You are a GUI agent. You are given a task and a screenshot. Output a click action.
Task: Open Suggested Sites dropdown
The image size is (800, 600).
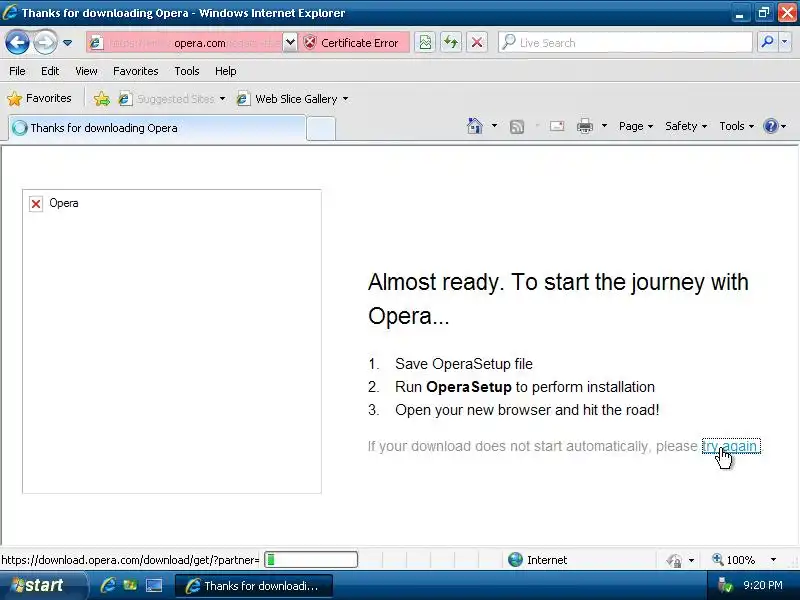[171, 98]
